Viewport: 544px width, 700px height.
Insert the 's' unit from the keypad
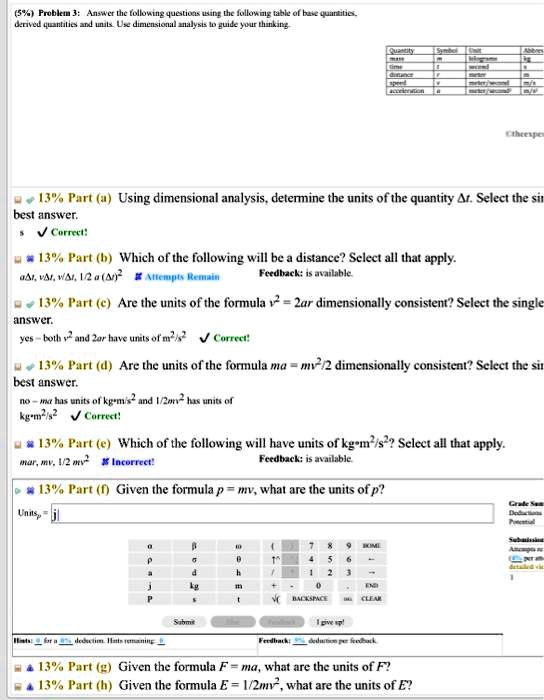(x=194, y=599)
